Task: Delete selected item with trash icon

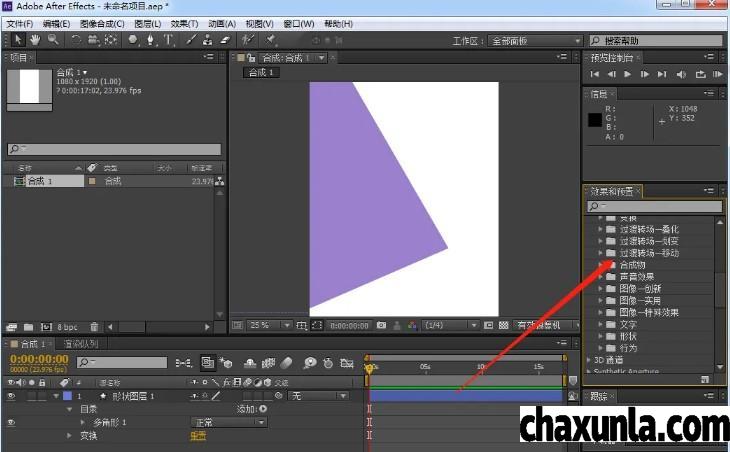Action: pos(94,327)
